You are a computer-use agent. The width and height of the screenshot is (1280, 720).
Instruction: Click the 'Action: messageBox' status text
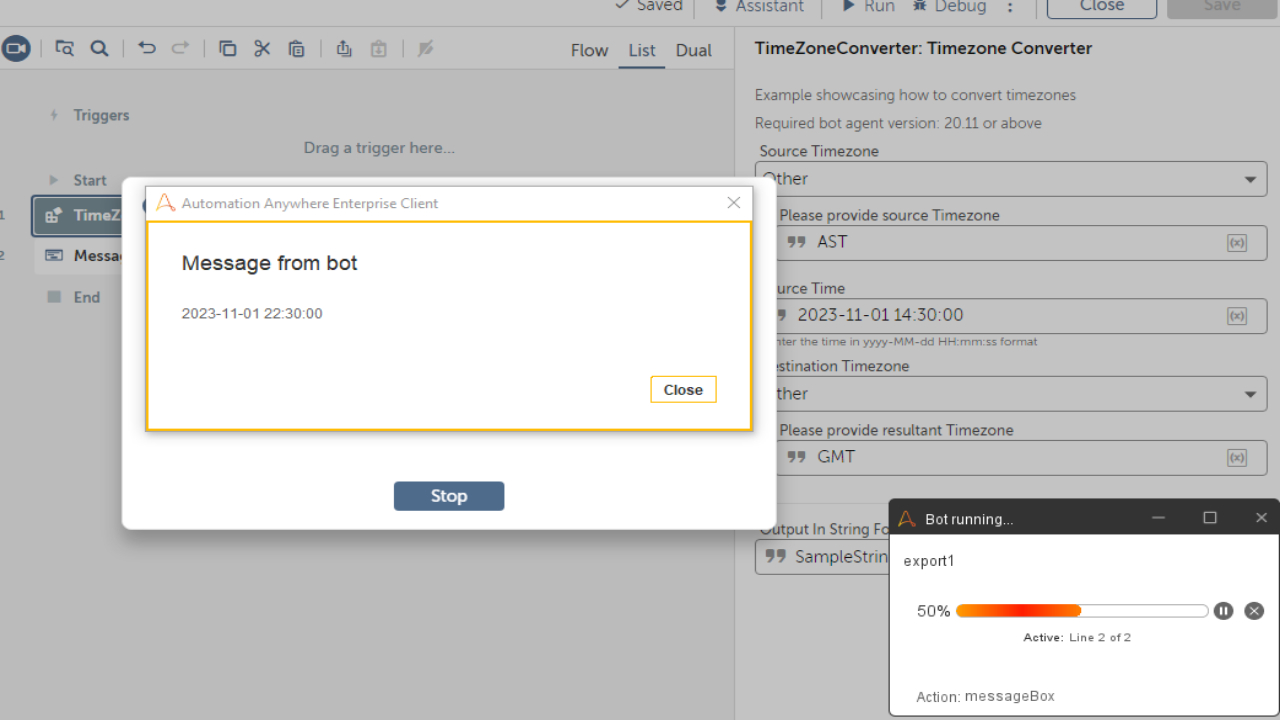(985, 696)
